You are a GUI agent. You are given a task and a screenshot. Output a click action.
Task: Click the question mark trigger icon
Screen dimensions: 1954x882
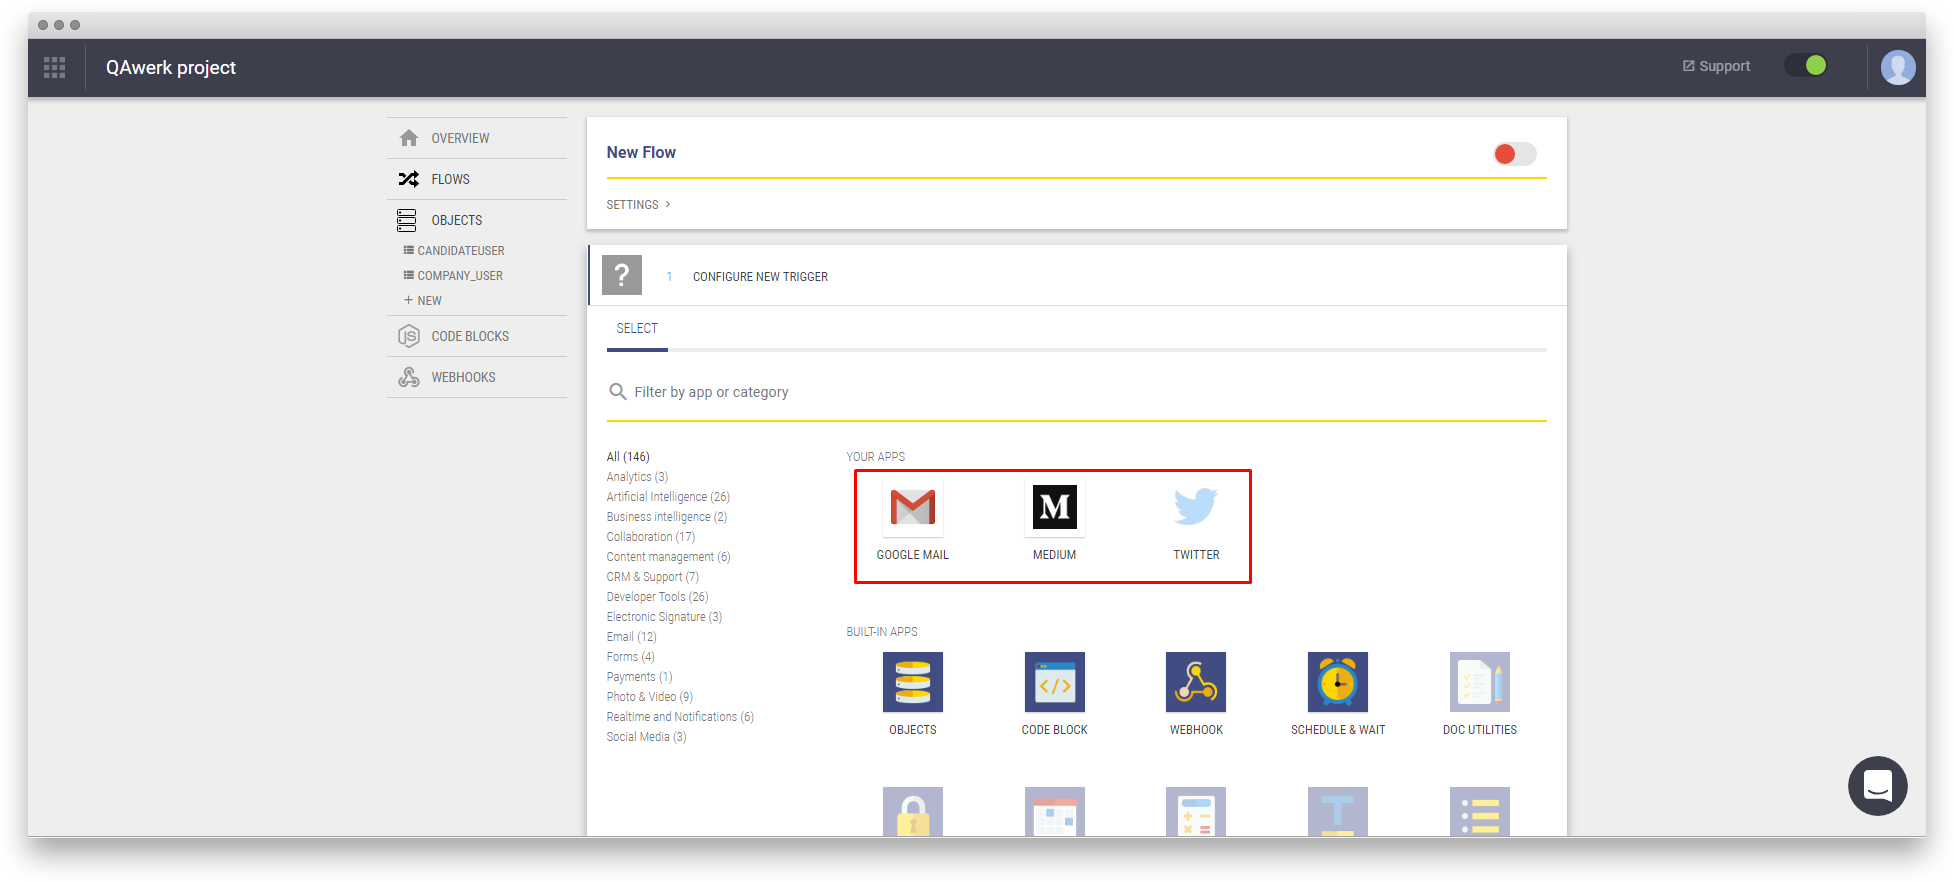[622, 275]
